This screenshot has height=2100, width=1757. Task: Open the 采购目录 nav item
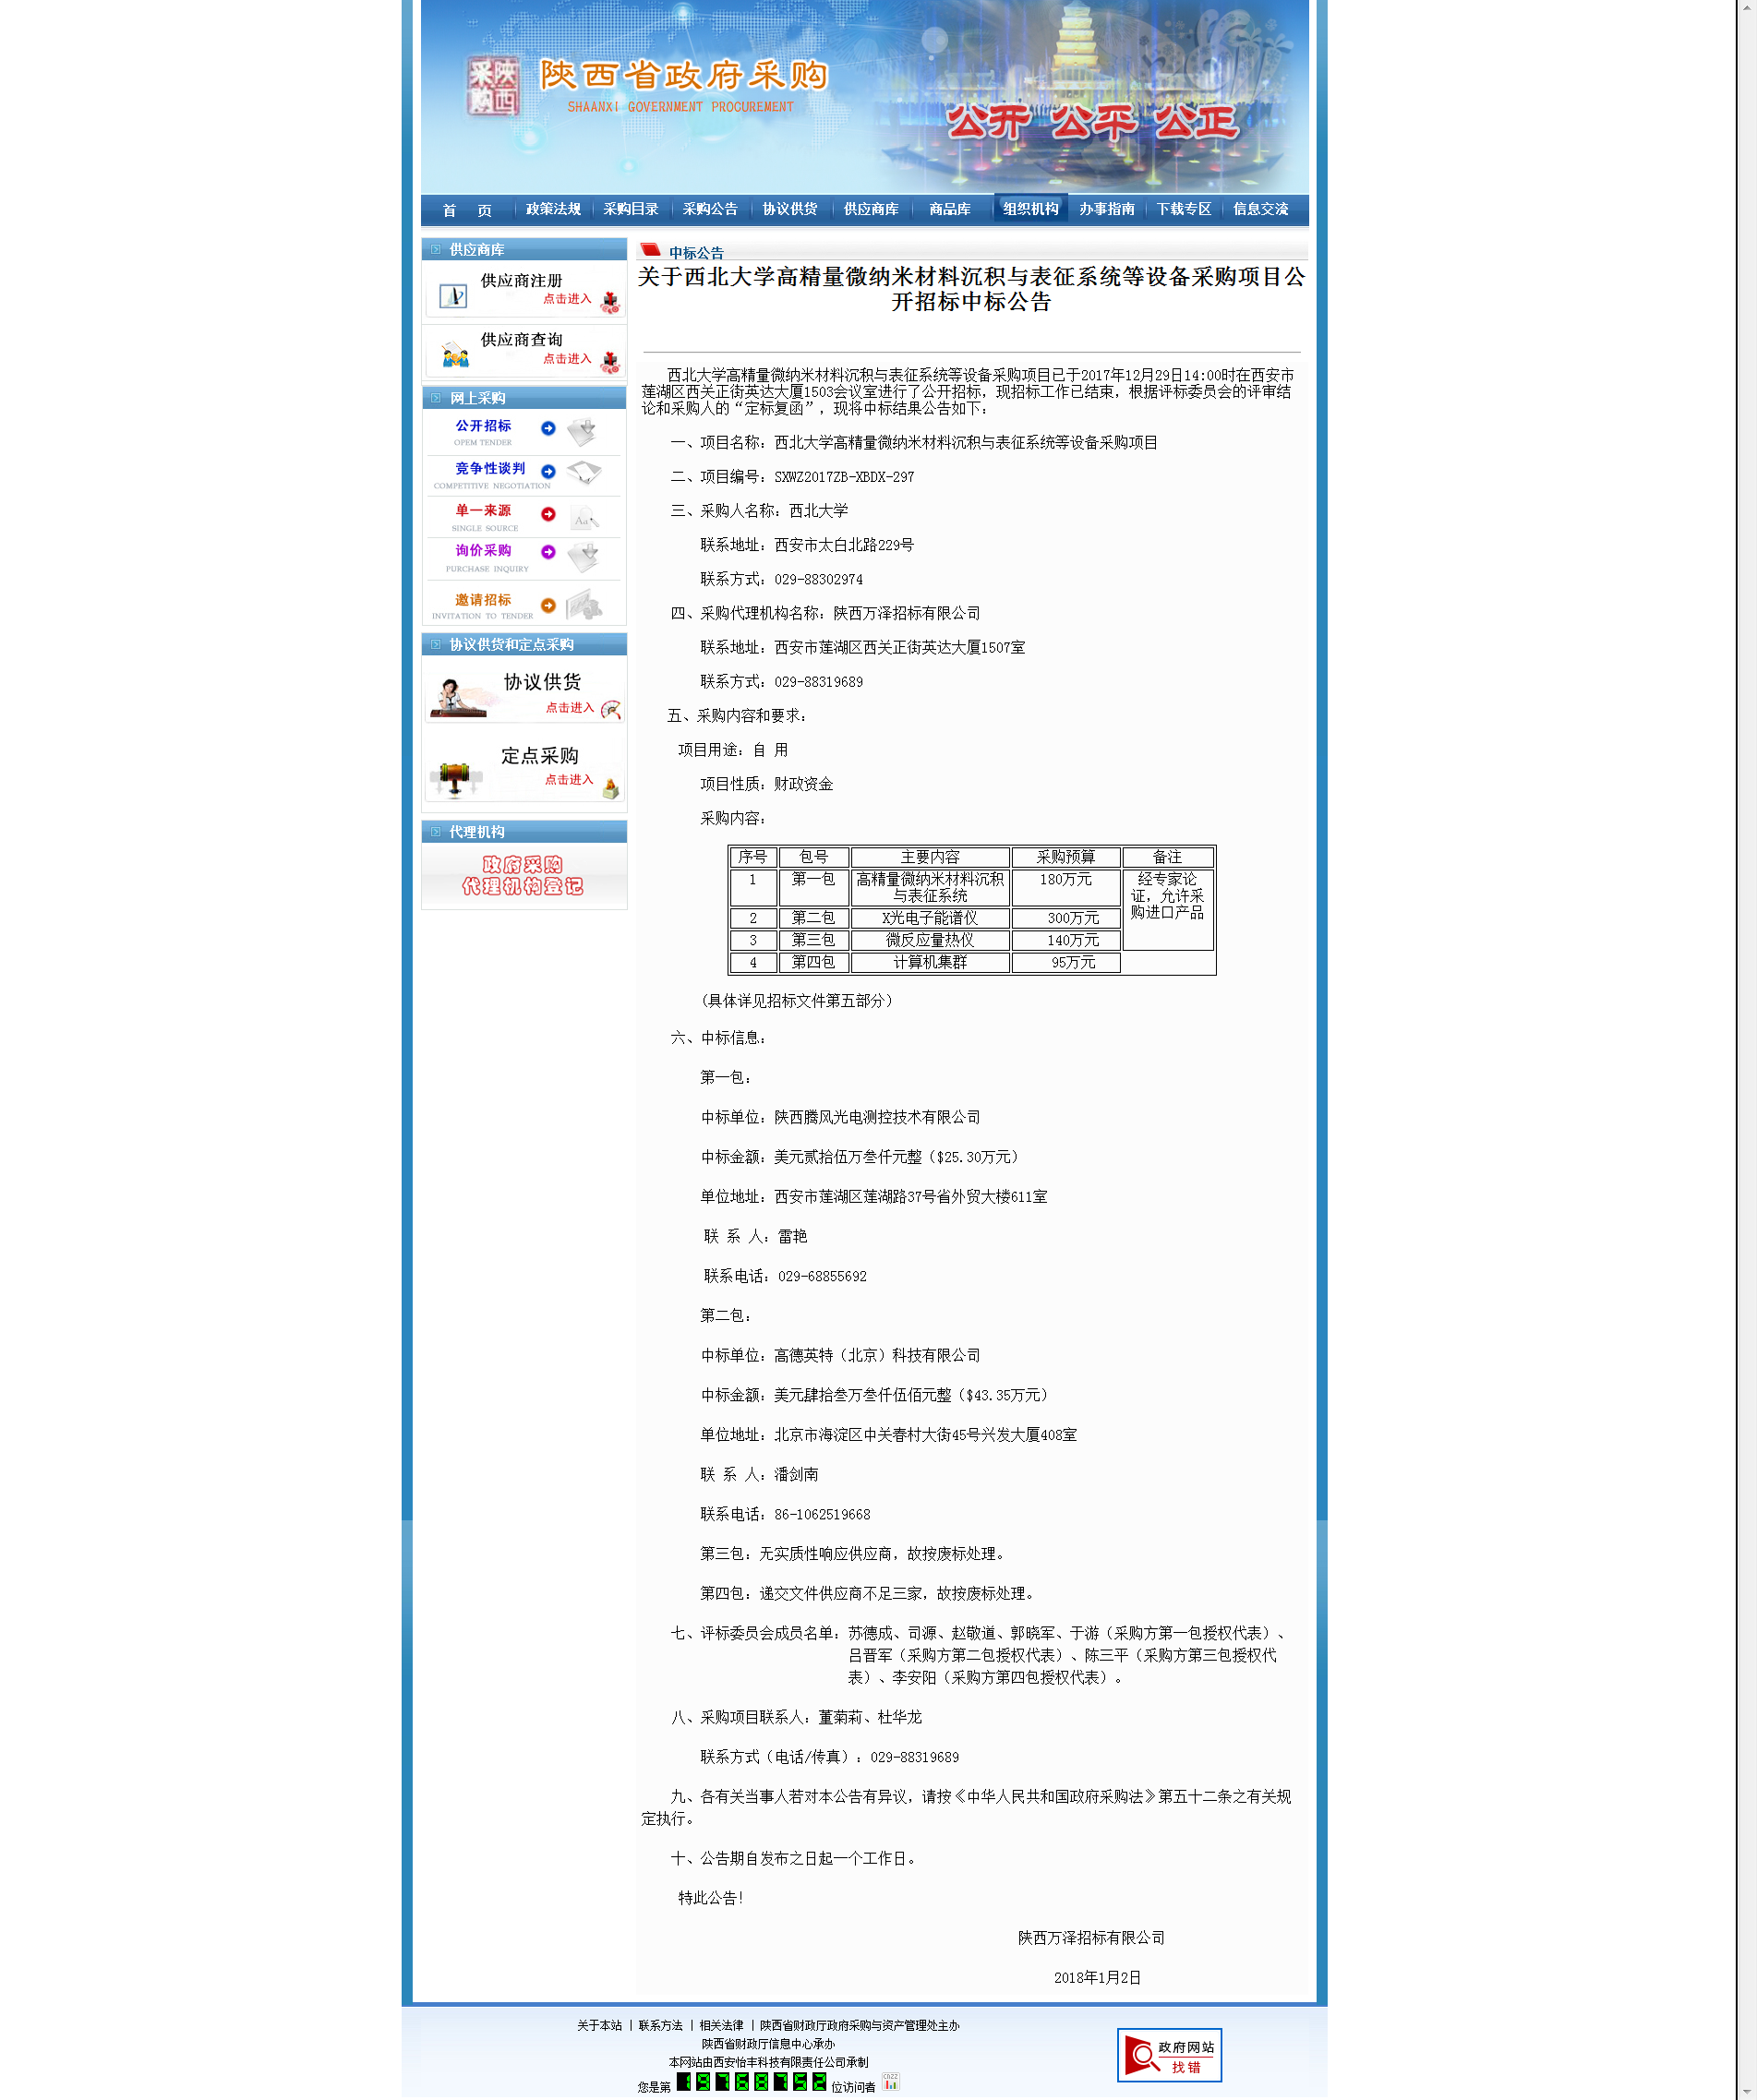tap(631, 209)
